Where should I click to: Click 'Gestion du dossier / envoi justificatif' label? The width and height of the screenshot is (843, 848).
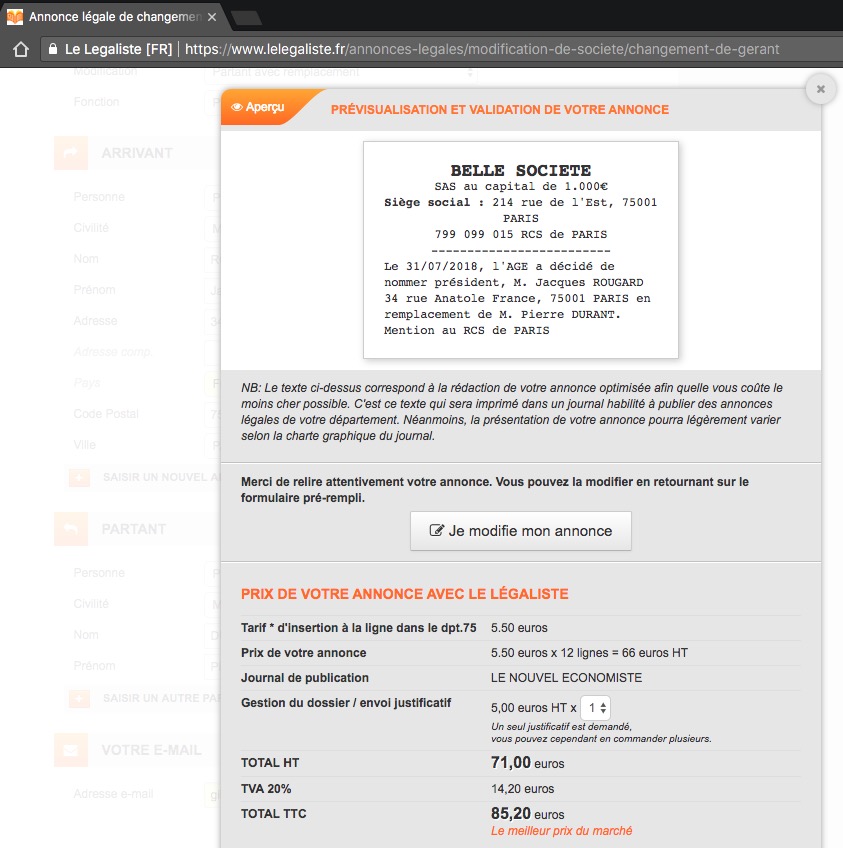pos(346,703)
